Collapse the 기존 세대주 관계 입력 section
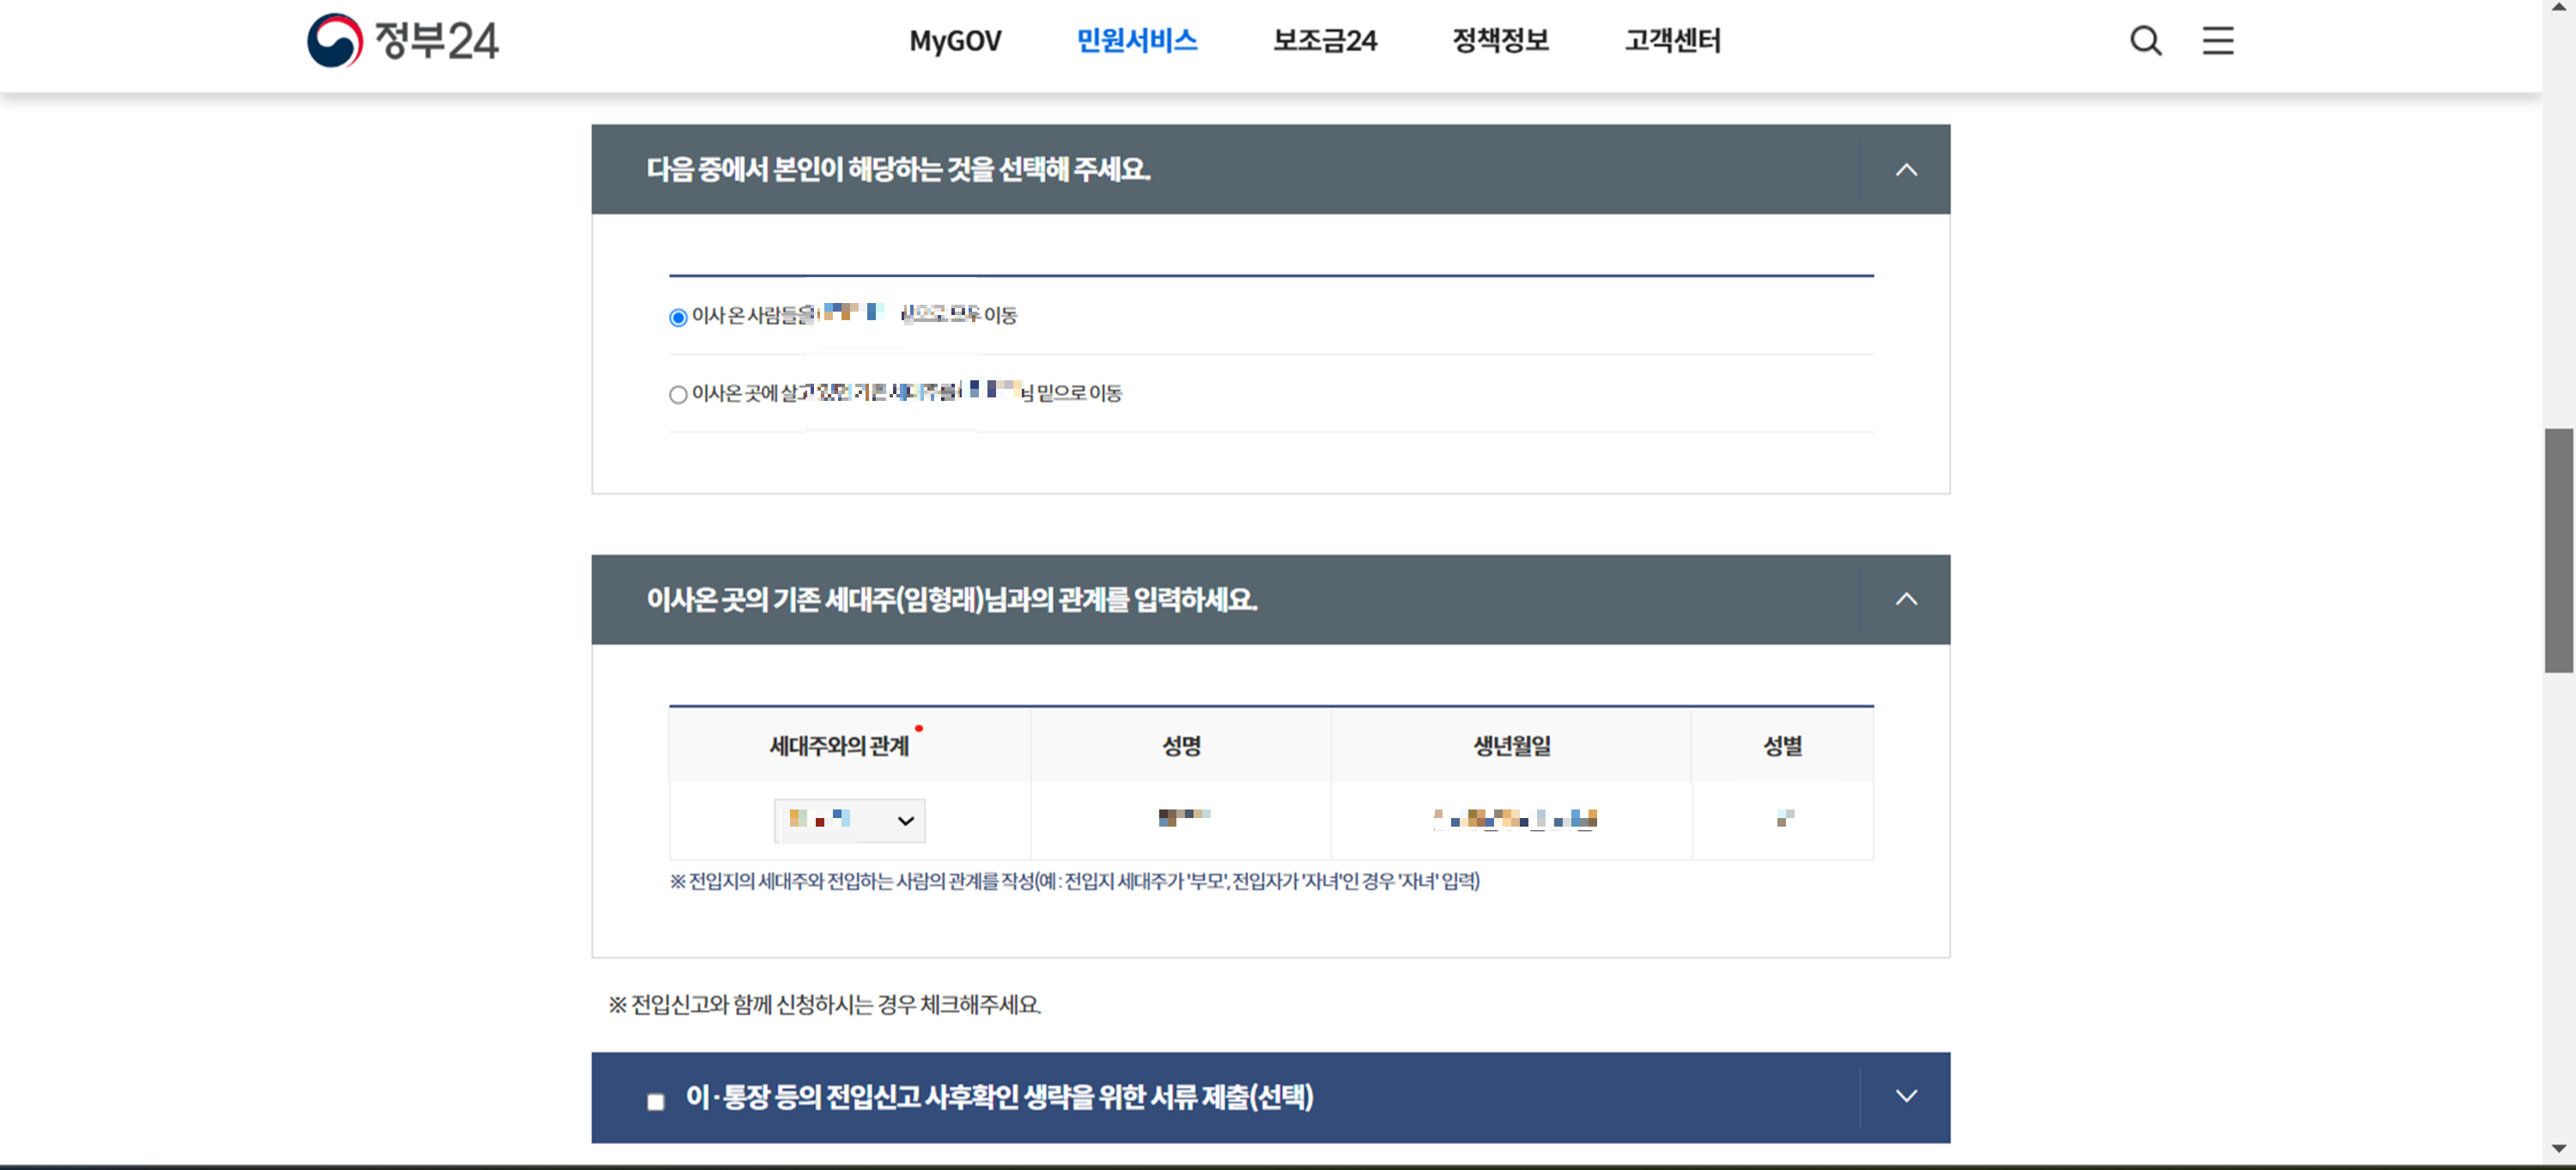Image resolution: width=2576 pixels, height=1170 pixels. [x=1906, y=600]
